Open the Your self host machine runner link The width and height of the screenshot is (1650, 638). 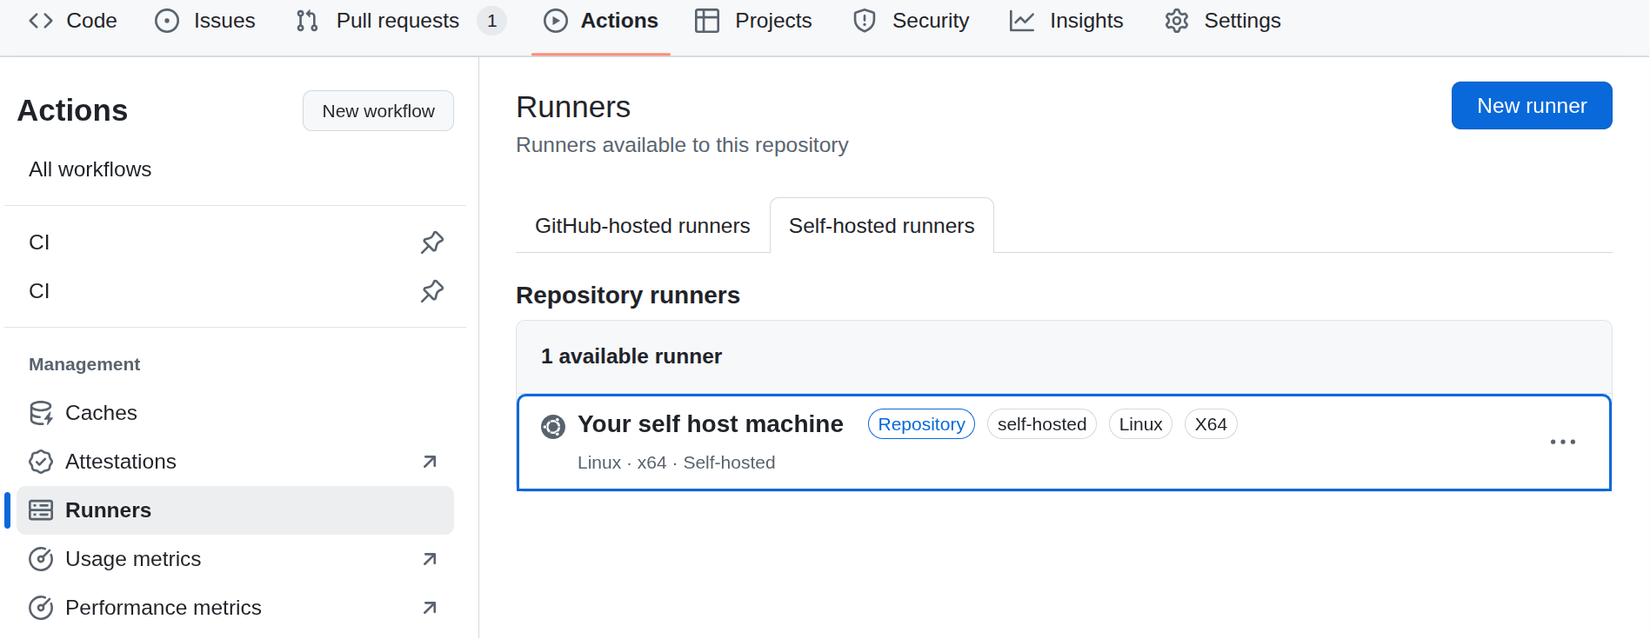(x=710, y=424)
